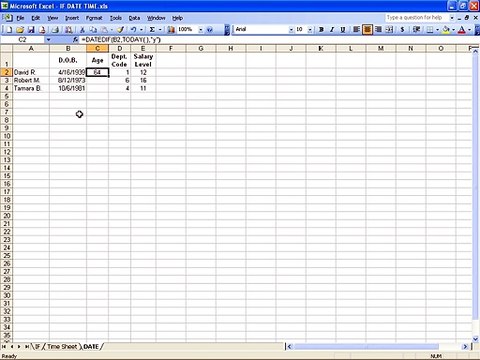480x360 pixels.
Task: Save the workbook with the floppy disk icon
Action: tap(31, 30)
